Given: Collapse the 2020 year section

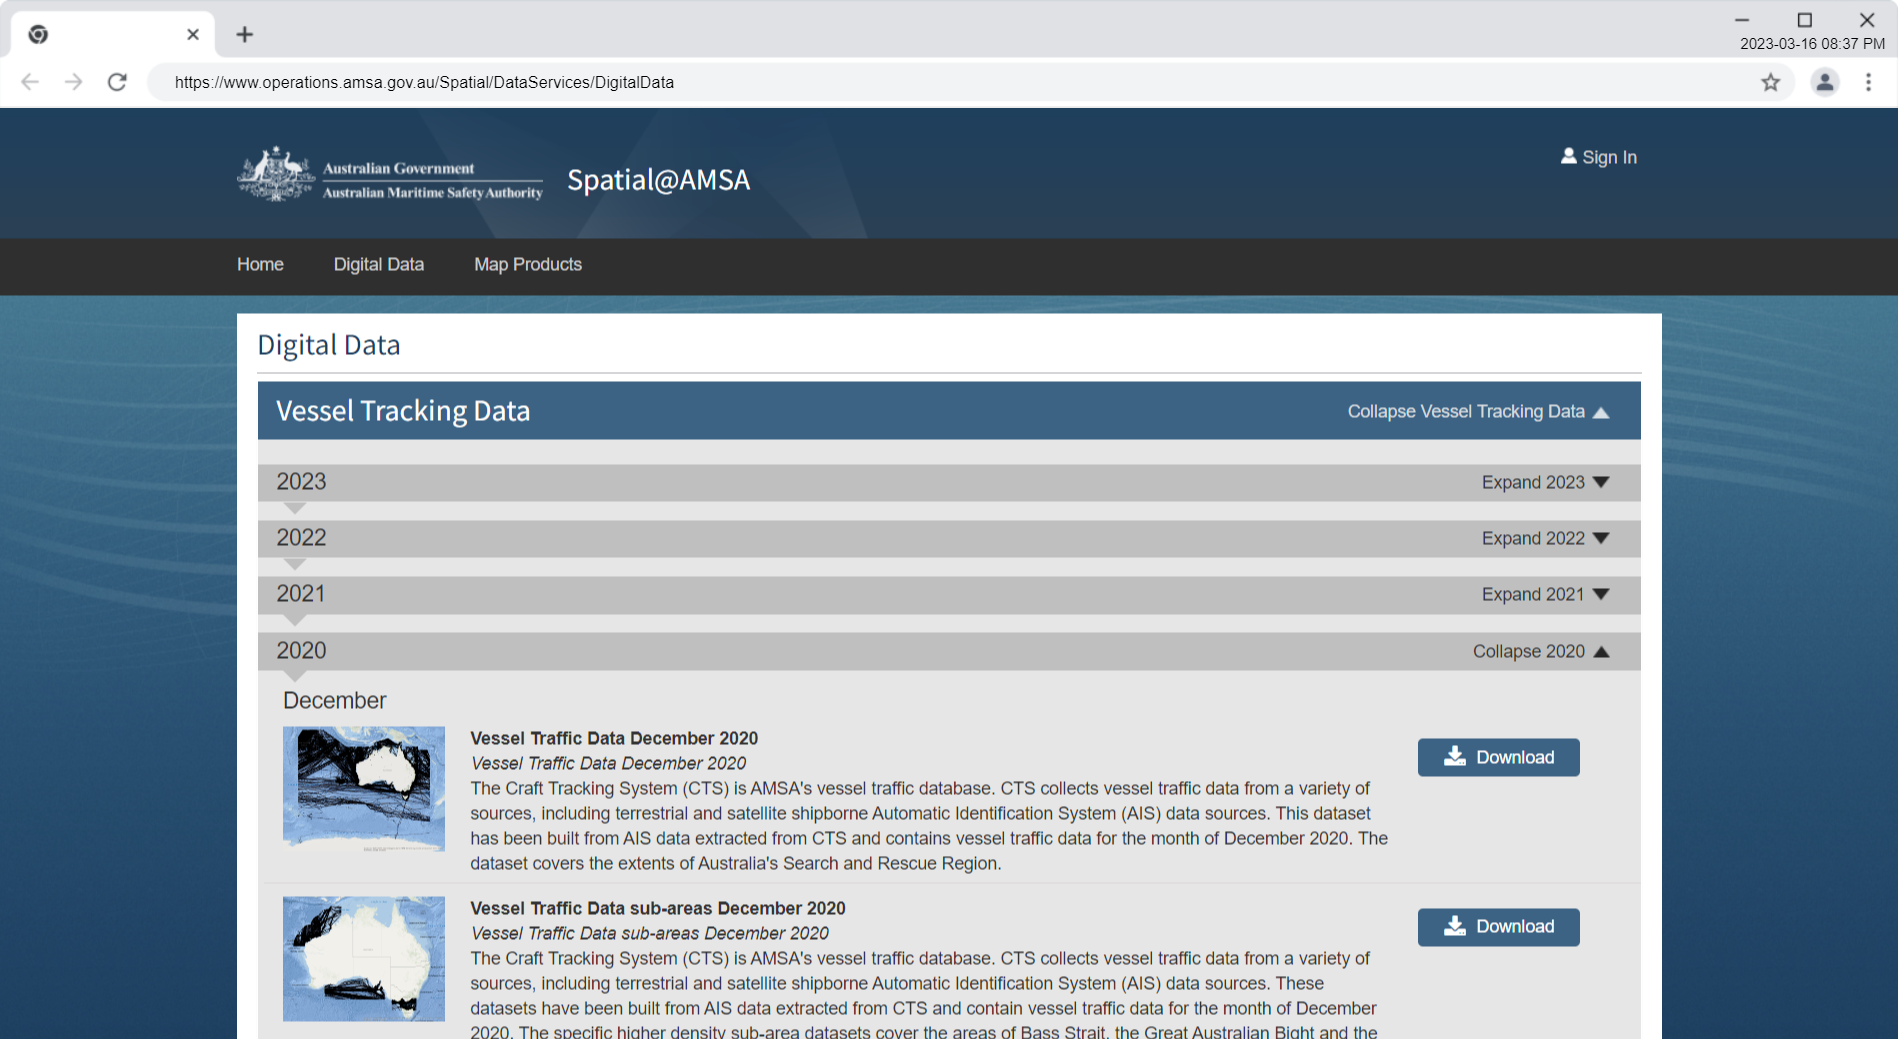Looking at the screenshot, I should pyautogui.click(x=1541, y=651).
